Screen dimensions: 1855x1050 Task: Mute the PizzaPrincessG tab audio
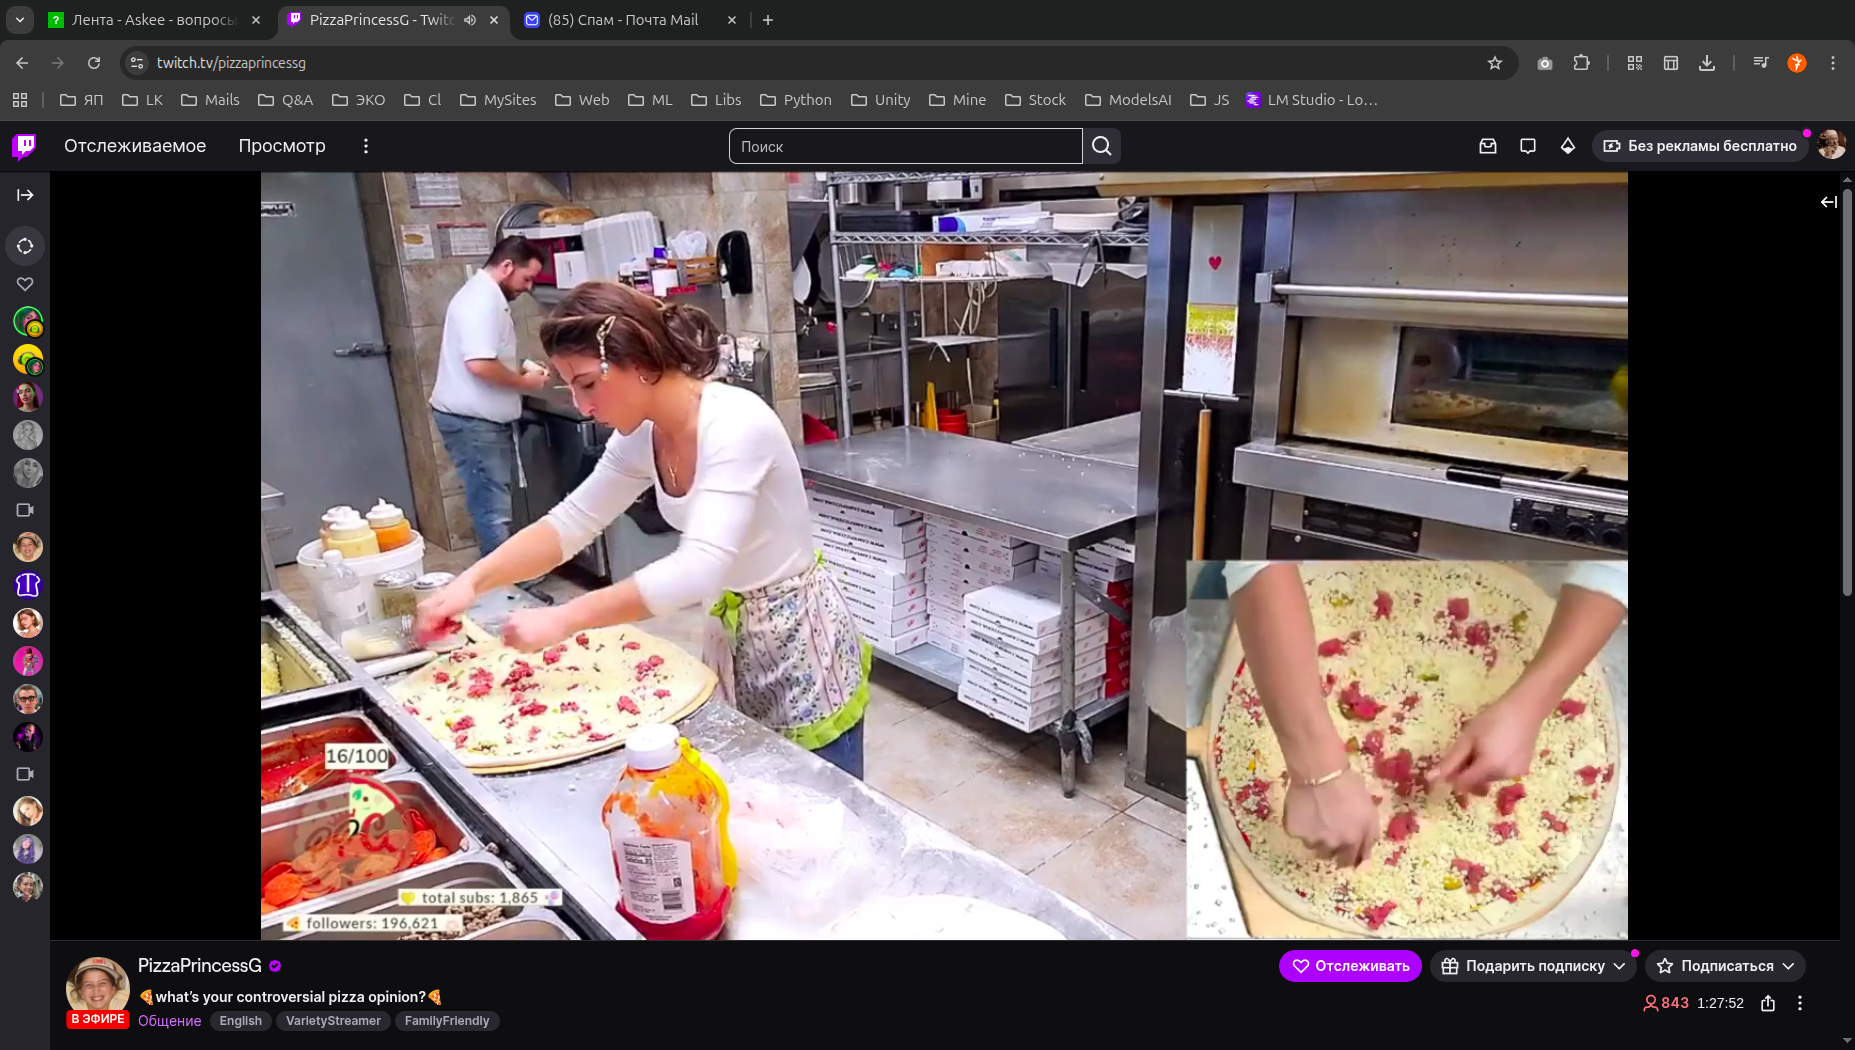tap(470, 20)
